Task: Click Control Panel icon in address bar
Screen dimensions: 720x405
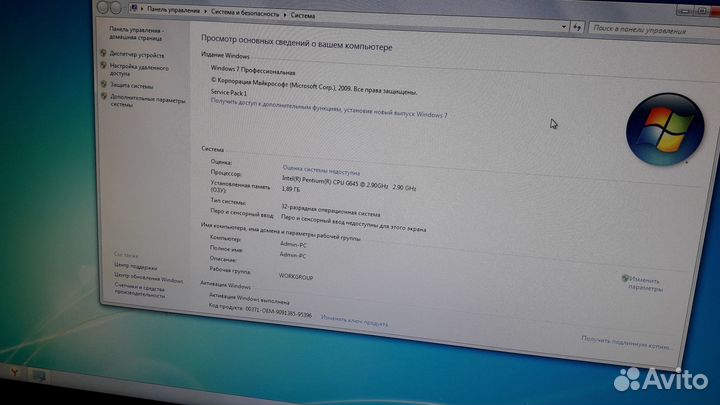Action: (134, 8)
